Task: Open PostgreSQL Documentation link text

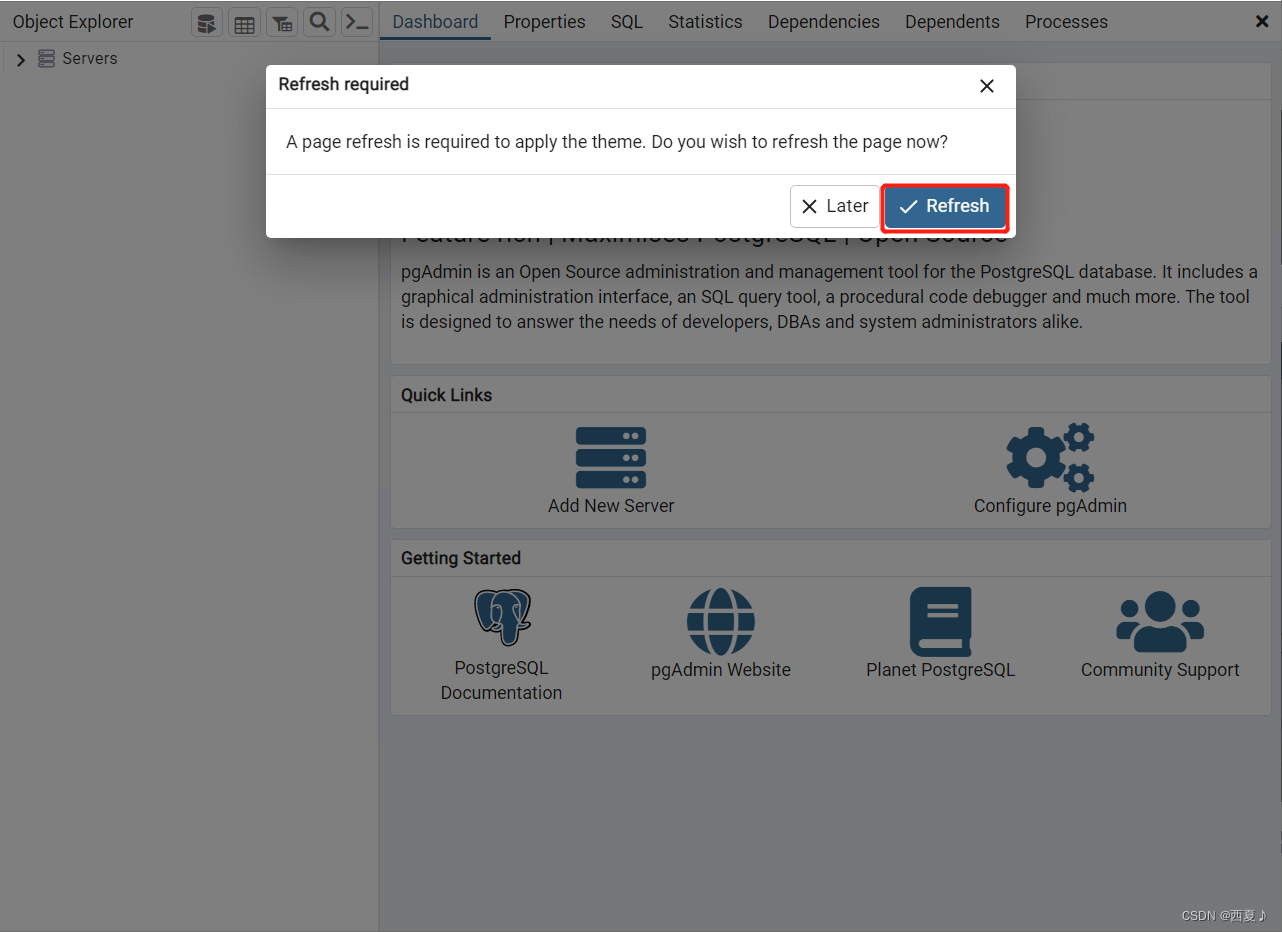Action: [x=502, y=680]
